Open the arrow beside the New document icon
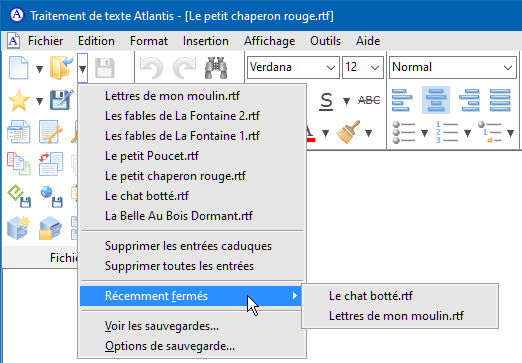The width and height of the screenshot is (522, 363). pos(40,69)
